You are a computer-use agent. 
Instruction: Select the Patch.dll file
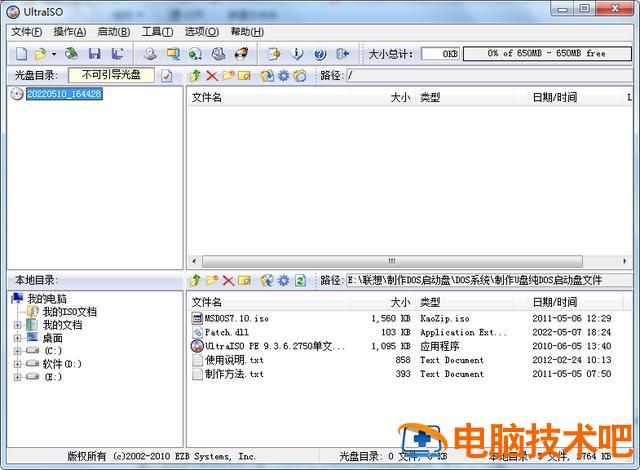tap(227, 333)
